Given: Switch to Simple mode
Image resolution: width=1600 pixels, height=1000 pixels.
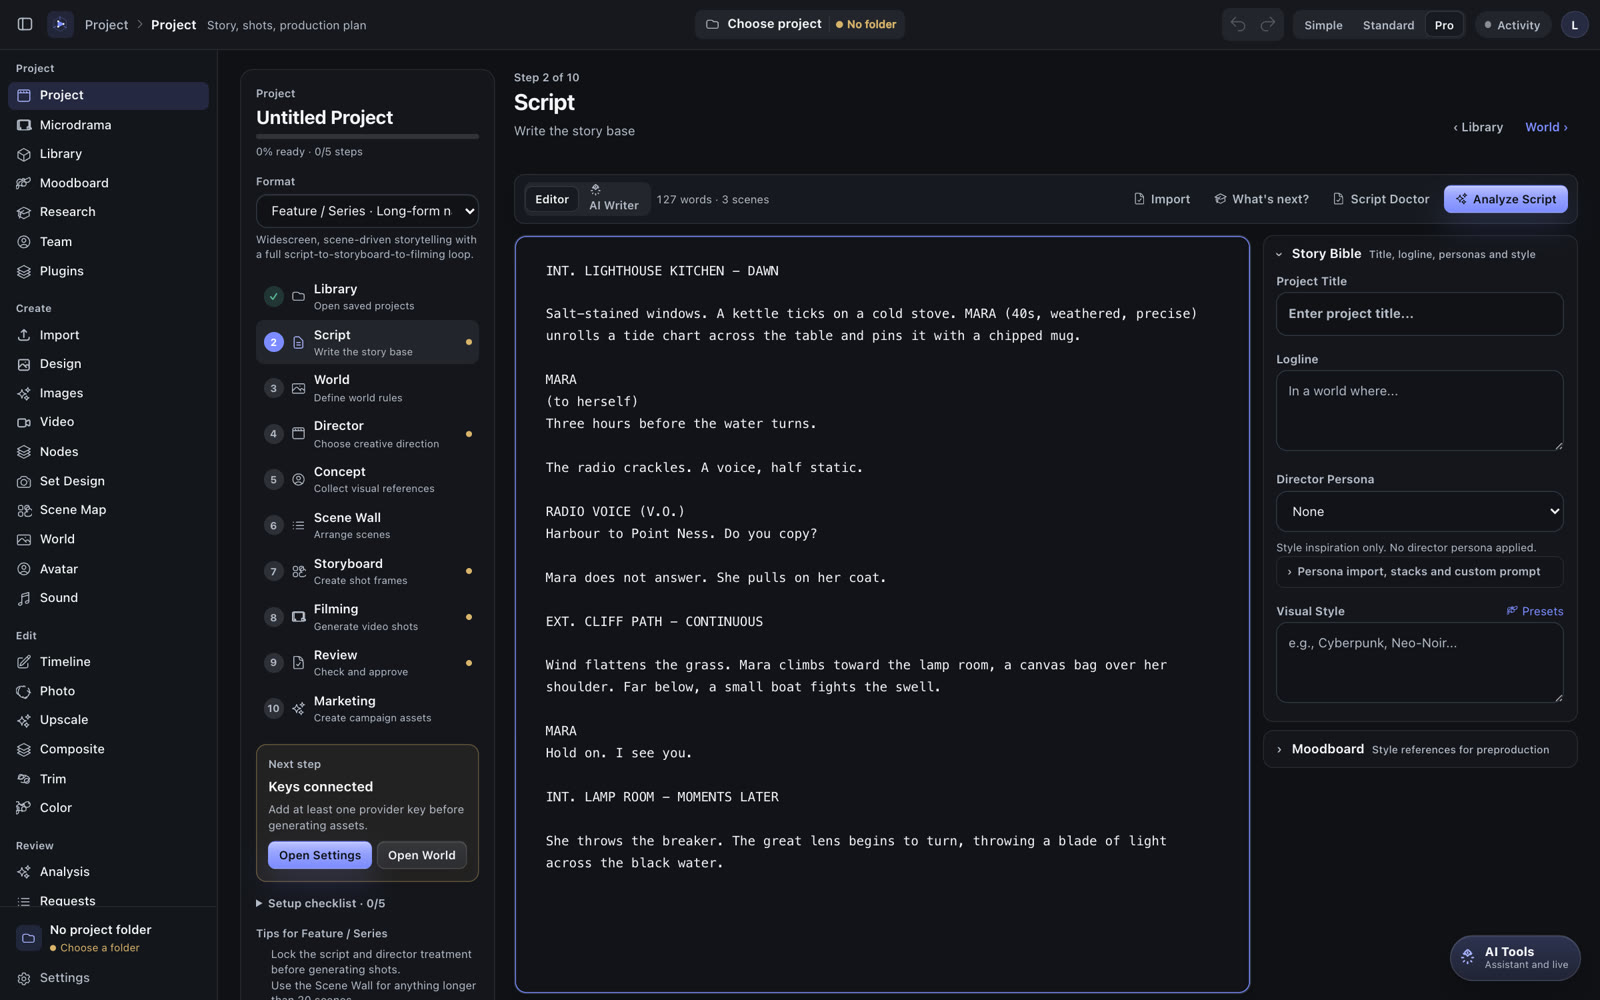Looking at the screenshot, I should click(1323, 25).
